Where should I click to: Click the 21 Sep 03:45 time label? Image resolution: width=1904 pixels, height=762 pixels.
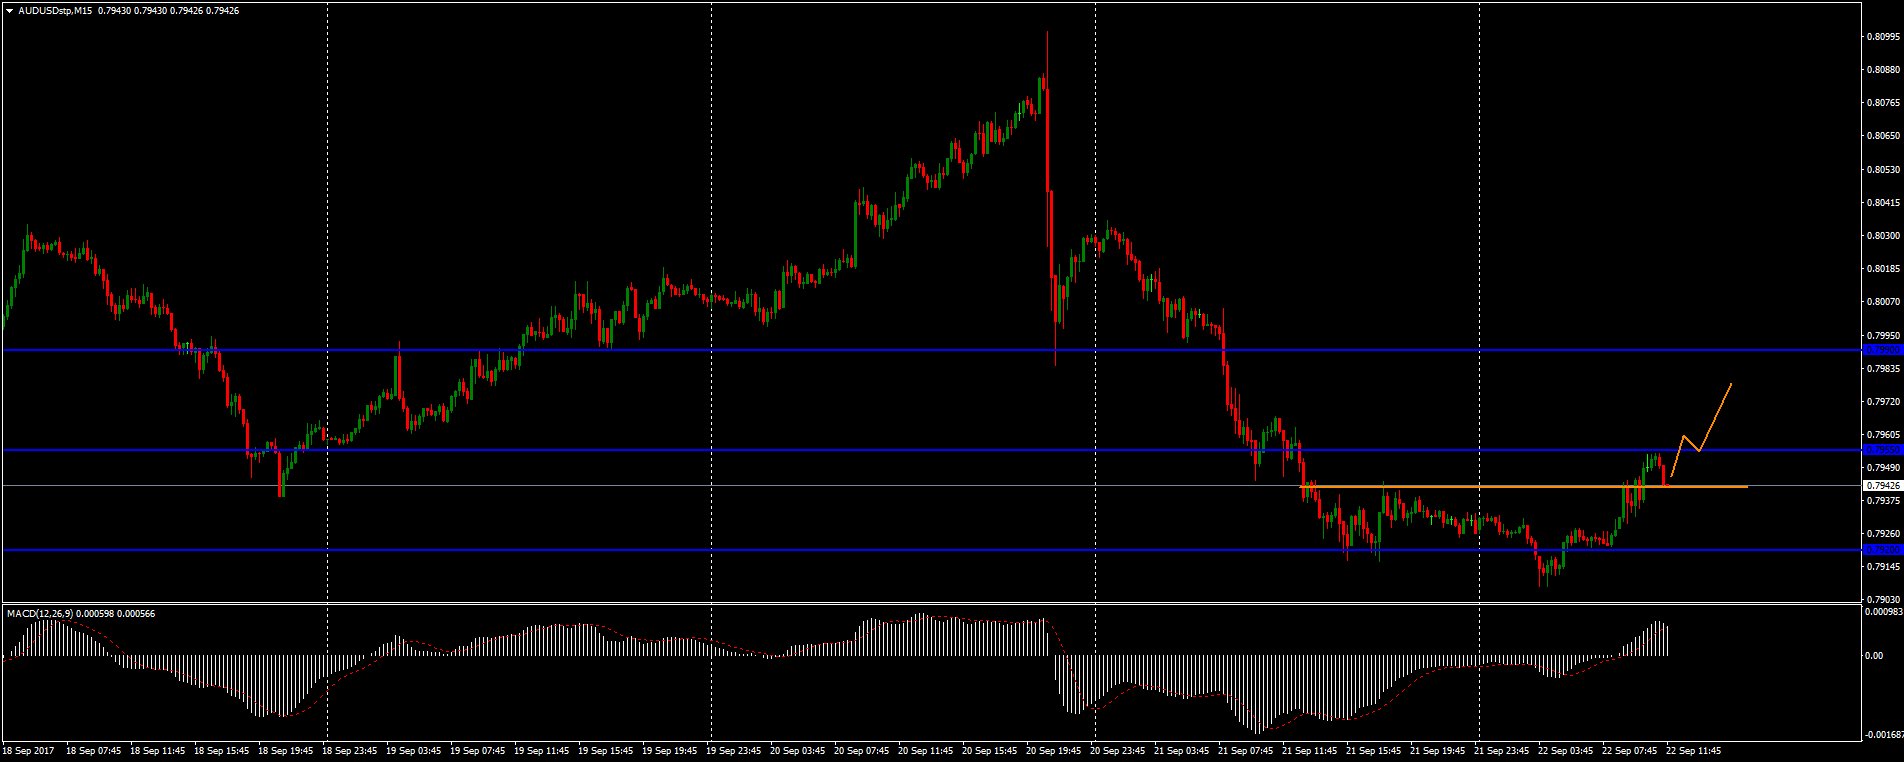[1184, 749]
